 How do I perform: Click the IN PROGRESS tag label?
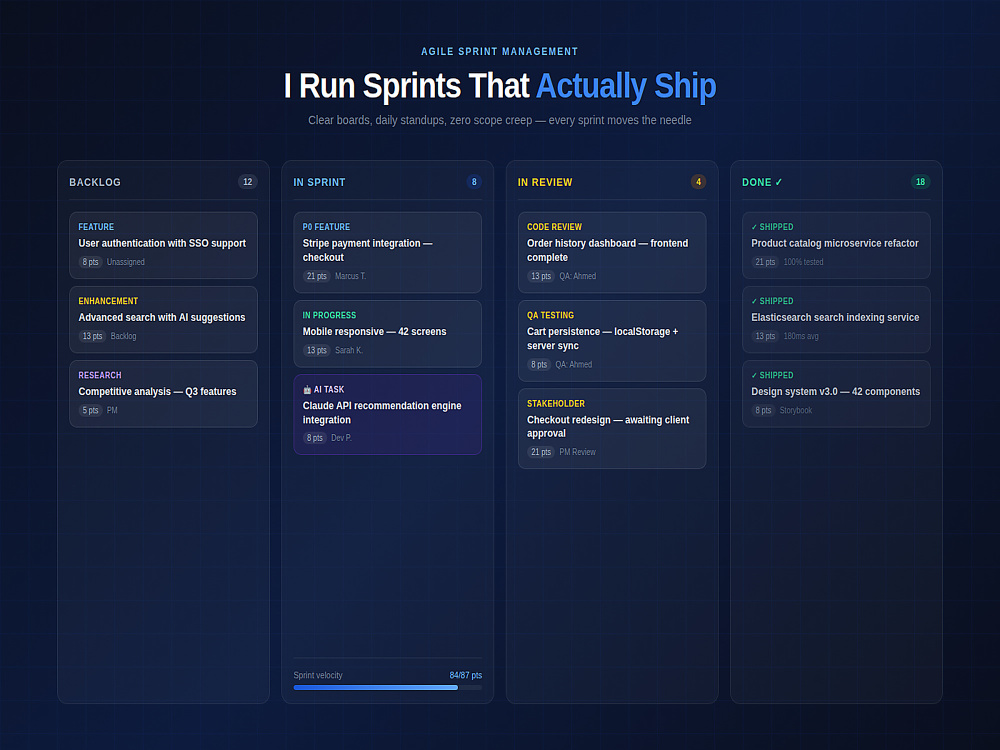pyautogui.click(x=329, y=315)
